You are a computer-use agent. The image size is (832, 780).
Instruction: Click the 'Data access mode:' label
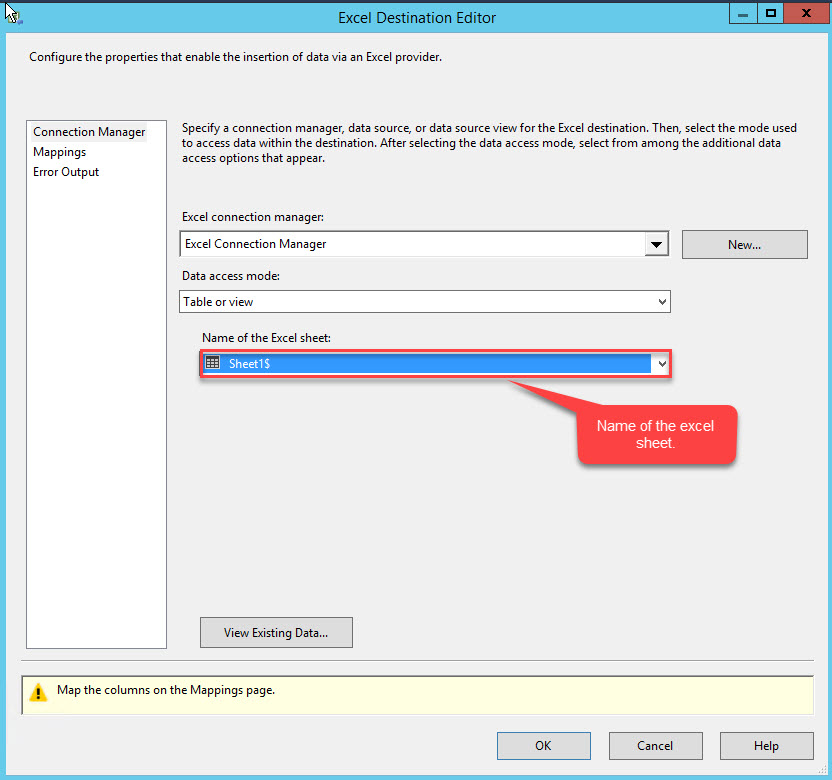click(230, 276)
